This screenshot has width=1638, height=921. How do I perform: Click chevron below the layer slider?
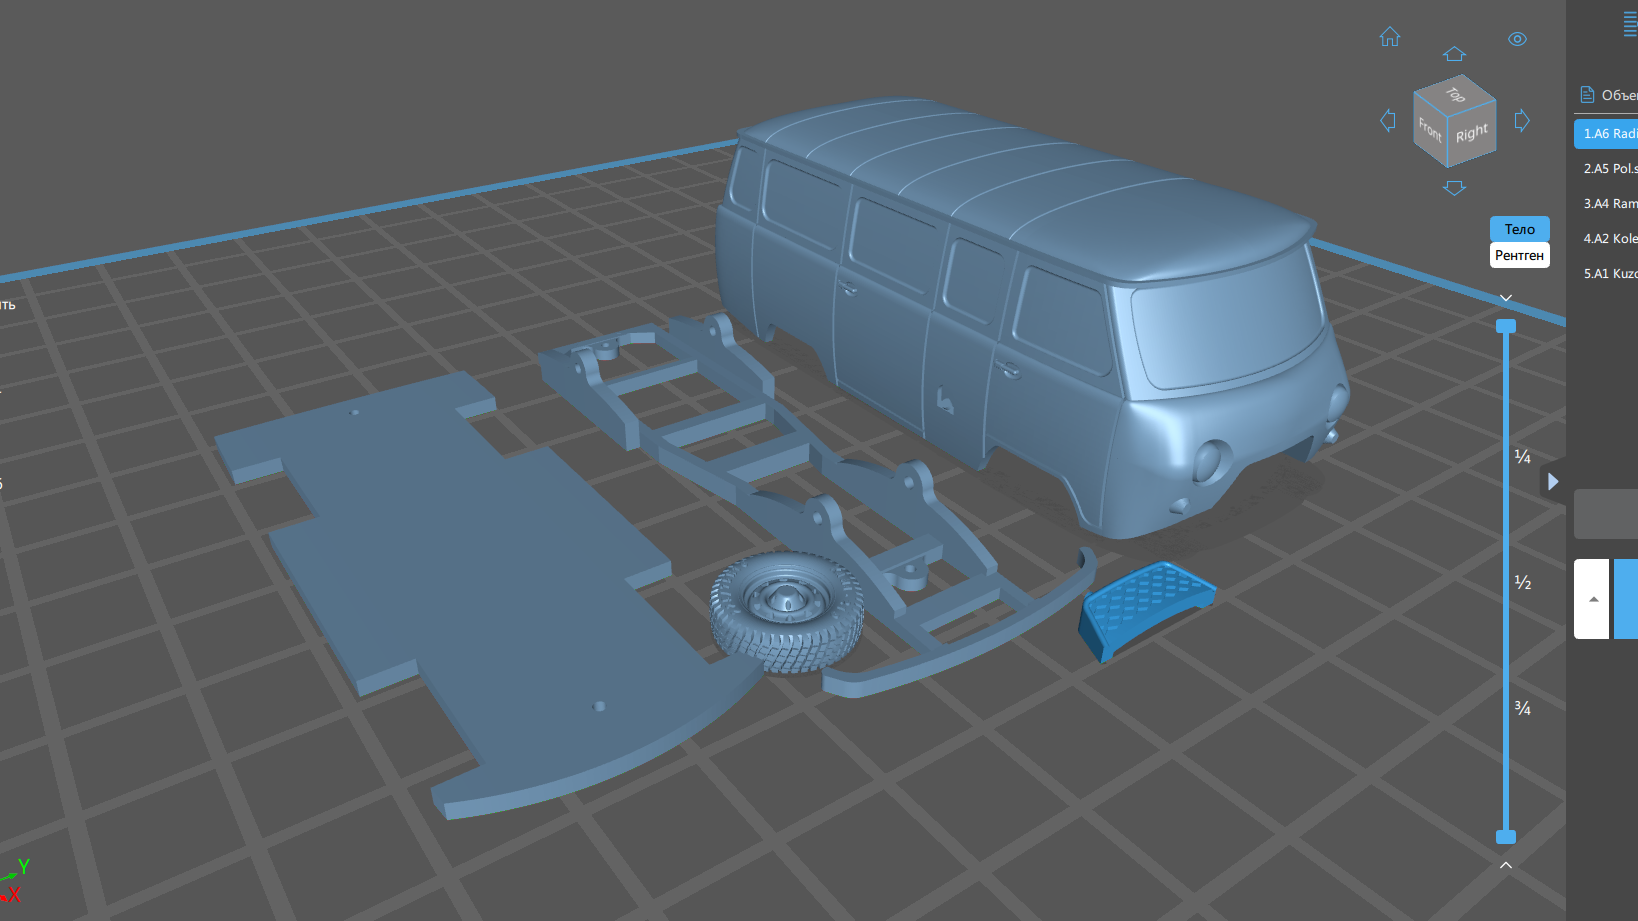1505,865
